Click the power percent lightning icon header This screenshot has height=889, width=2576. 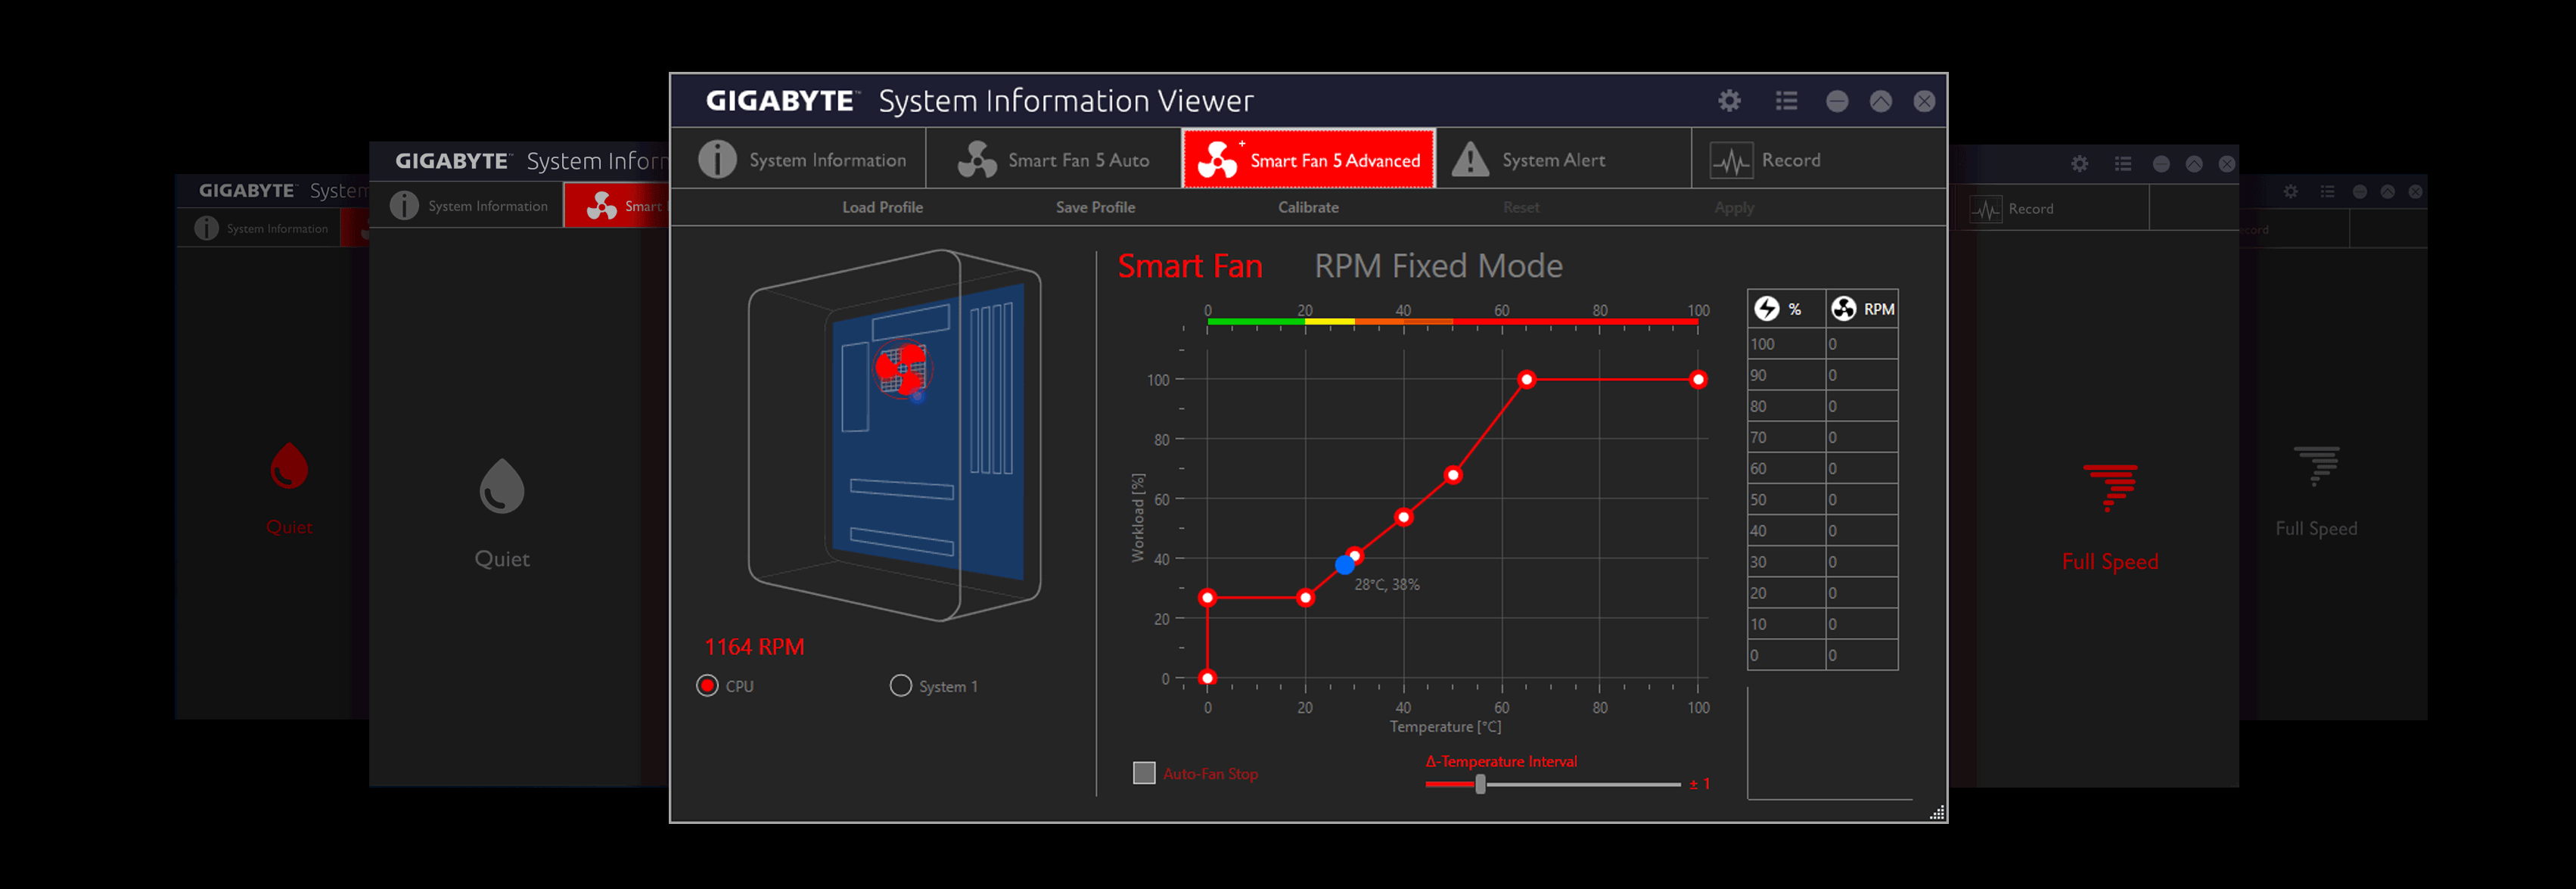(1767, 309)
